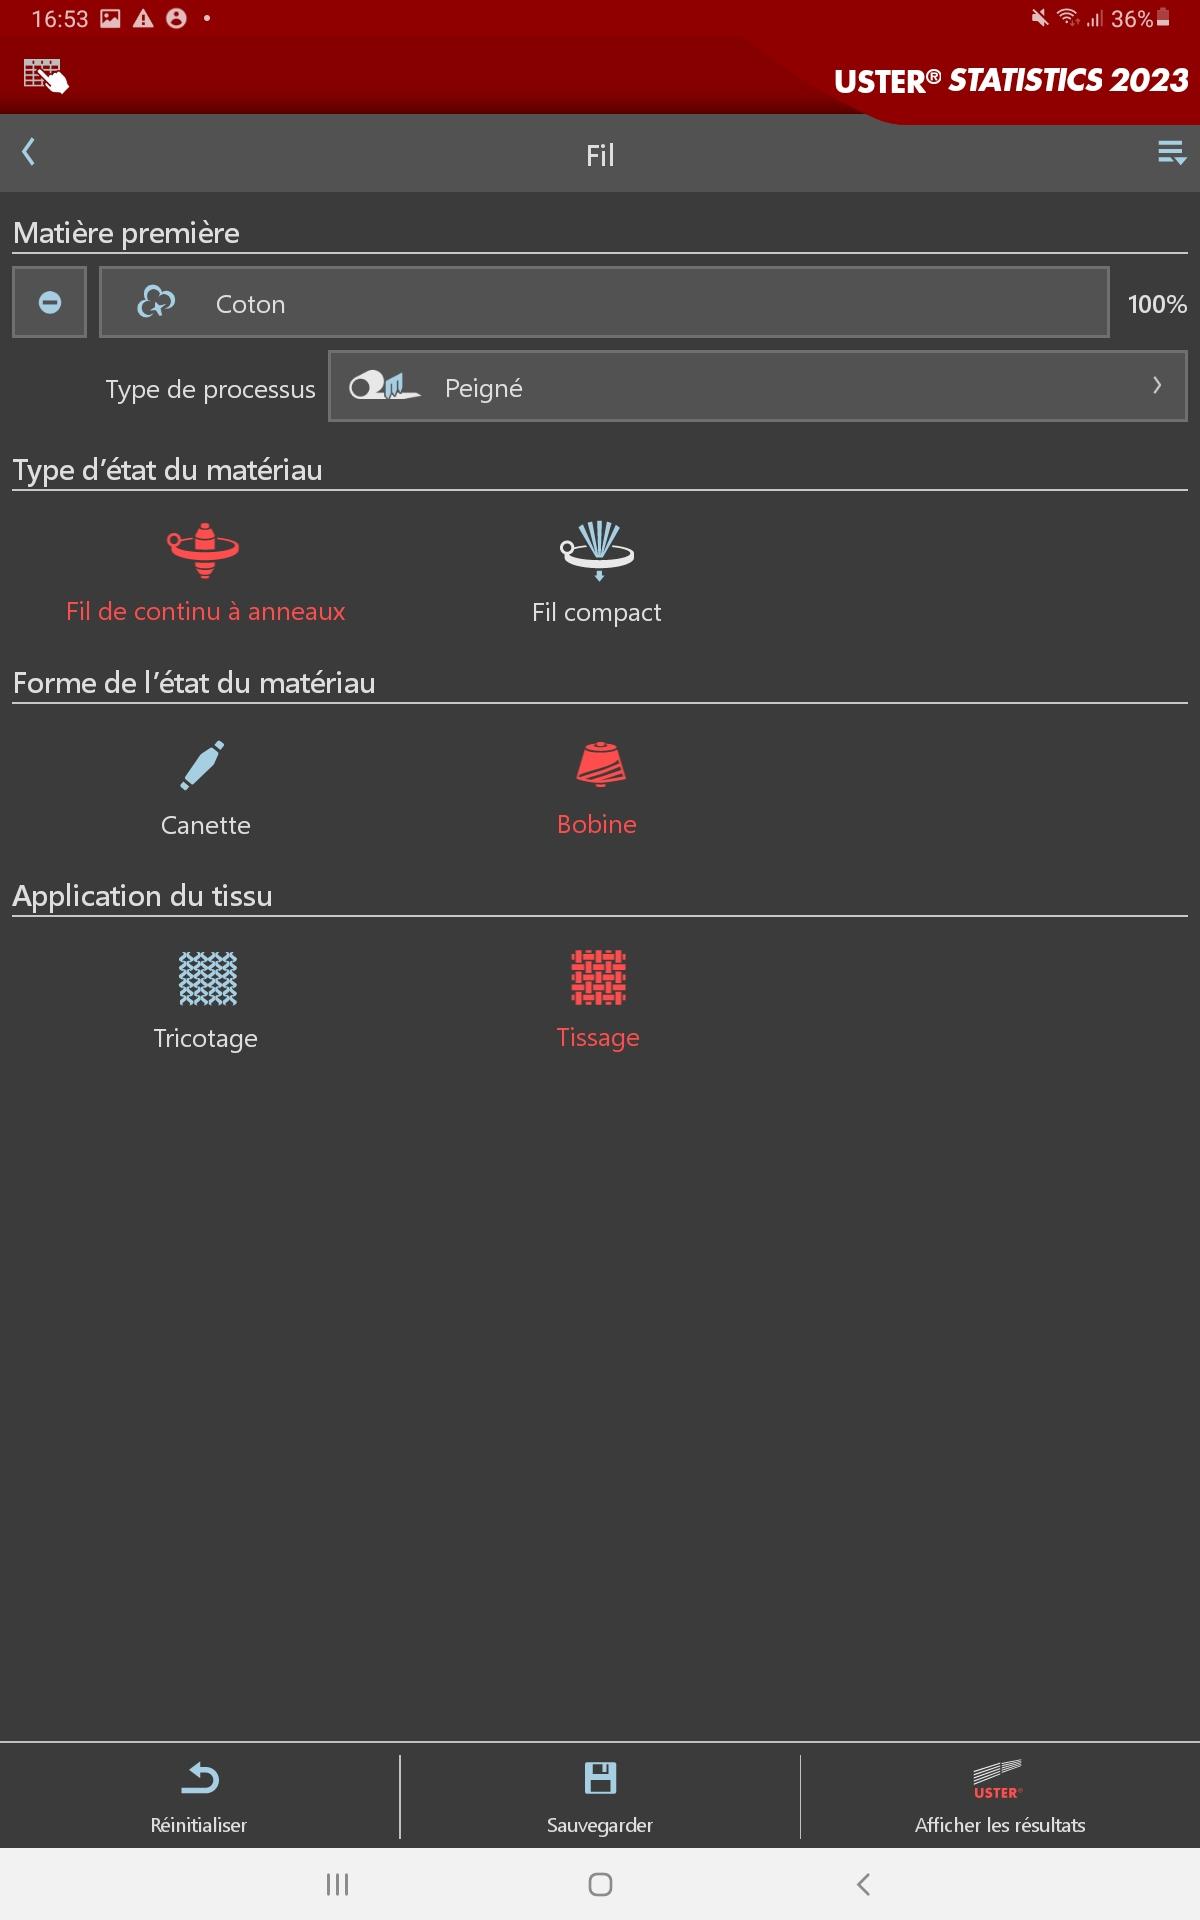Click the Application du tissu heading
The width and height of the screenshot is (1200, 1920).
142,896
